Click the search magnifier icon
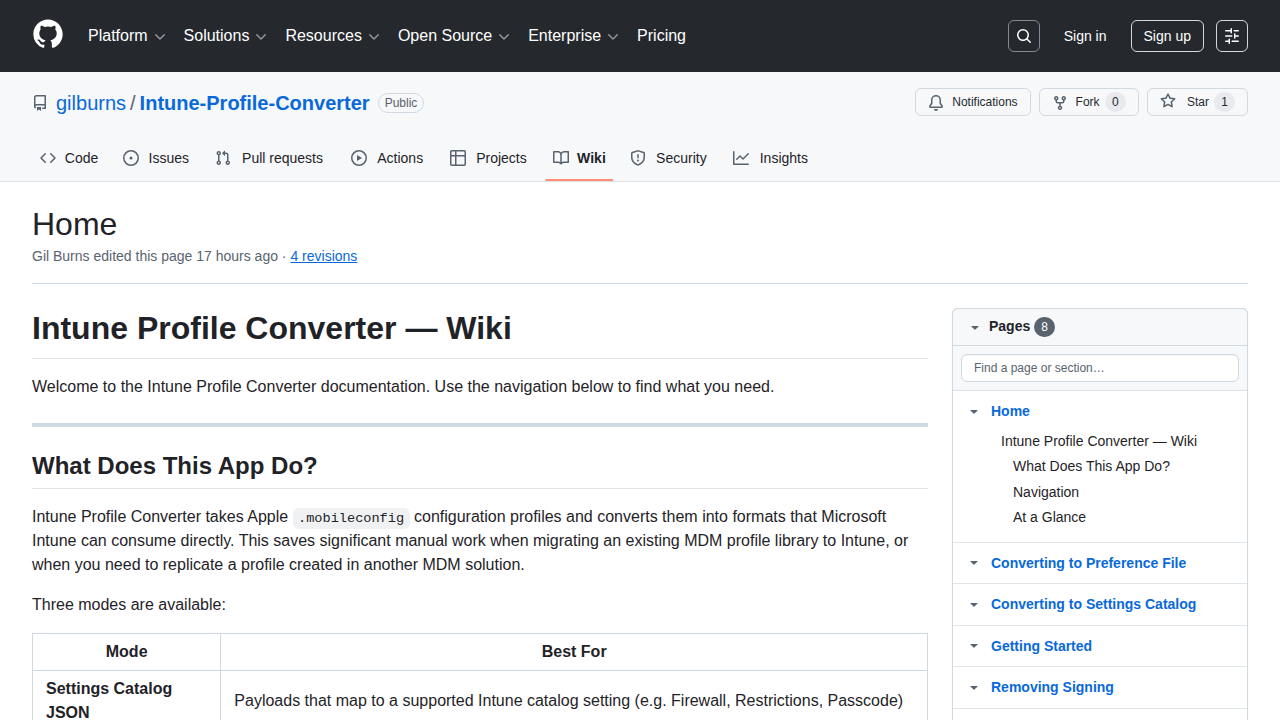Screen dimensions: 1280x720 (x=1024, y=36)
